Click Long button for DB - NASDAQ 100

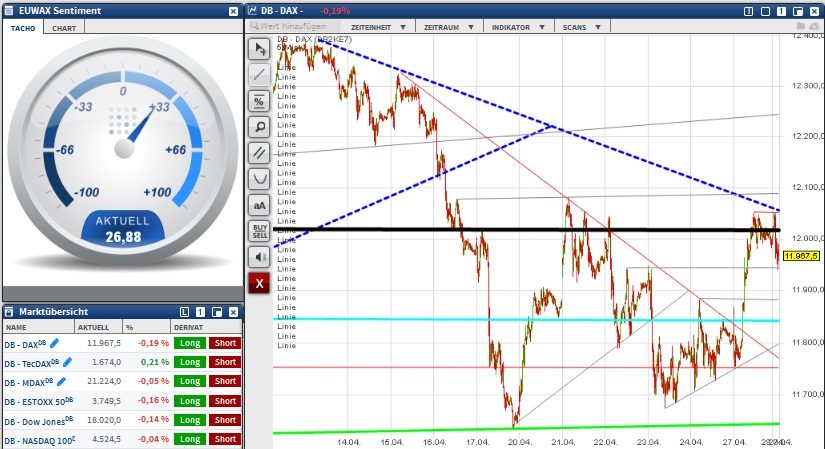[190, 439]
